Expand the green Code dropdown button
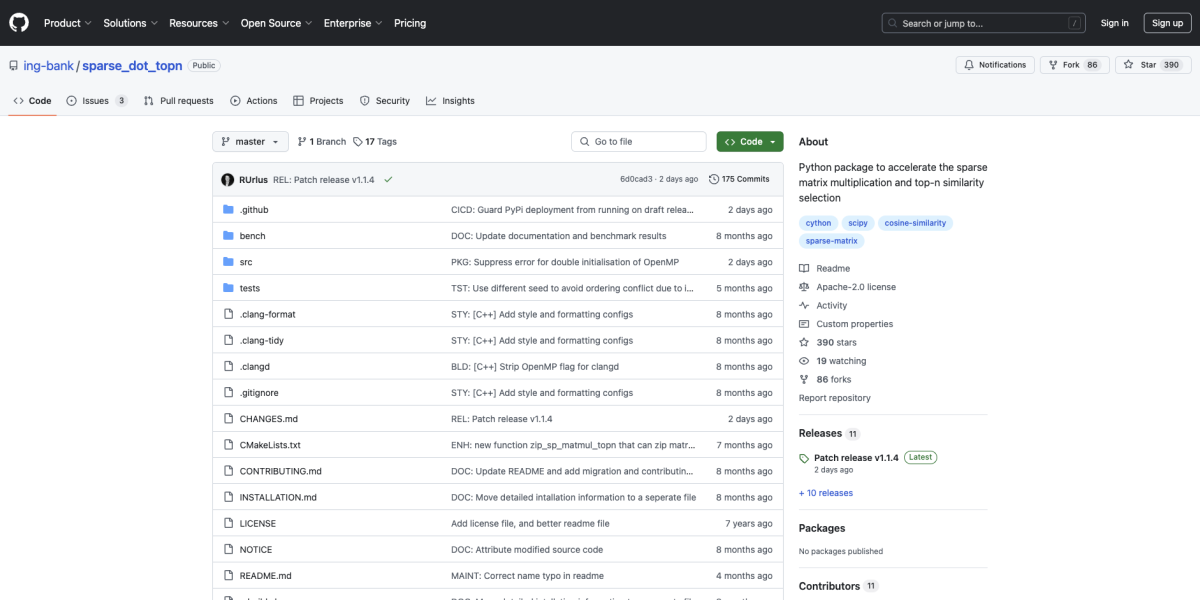This screenshot has height=600, width=1200. click(750, 142)
